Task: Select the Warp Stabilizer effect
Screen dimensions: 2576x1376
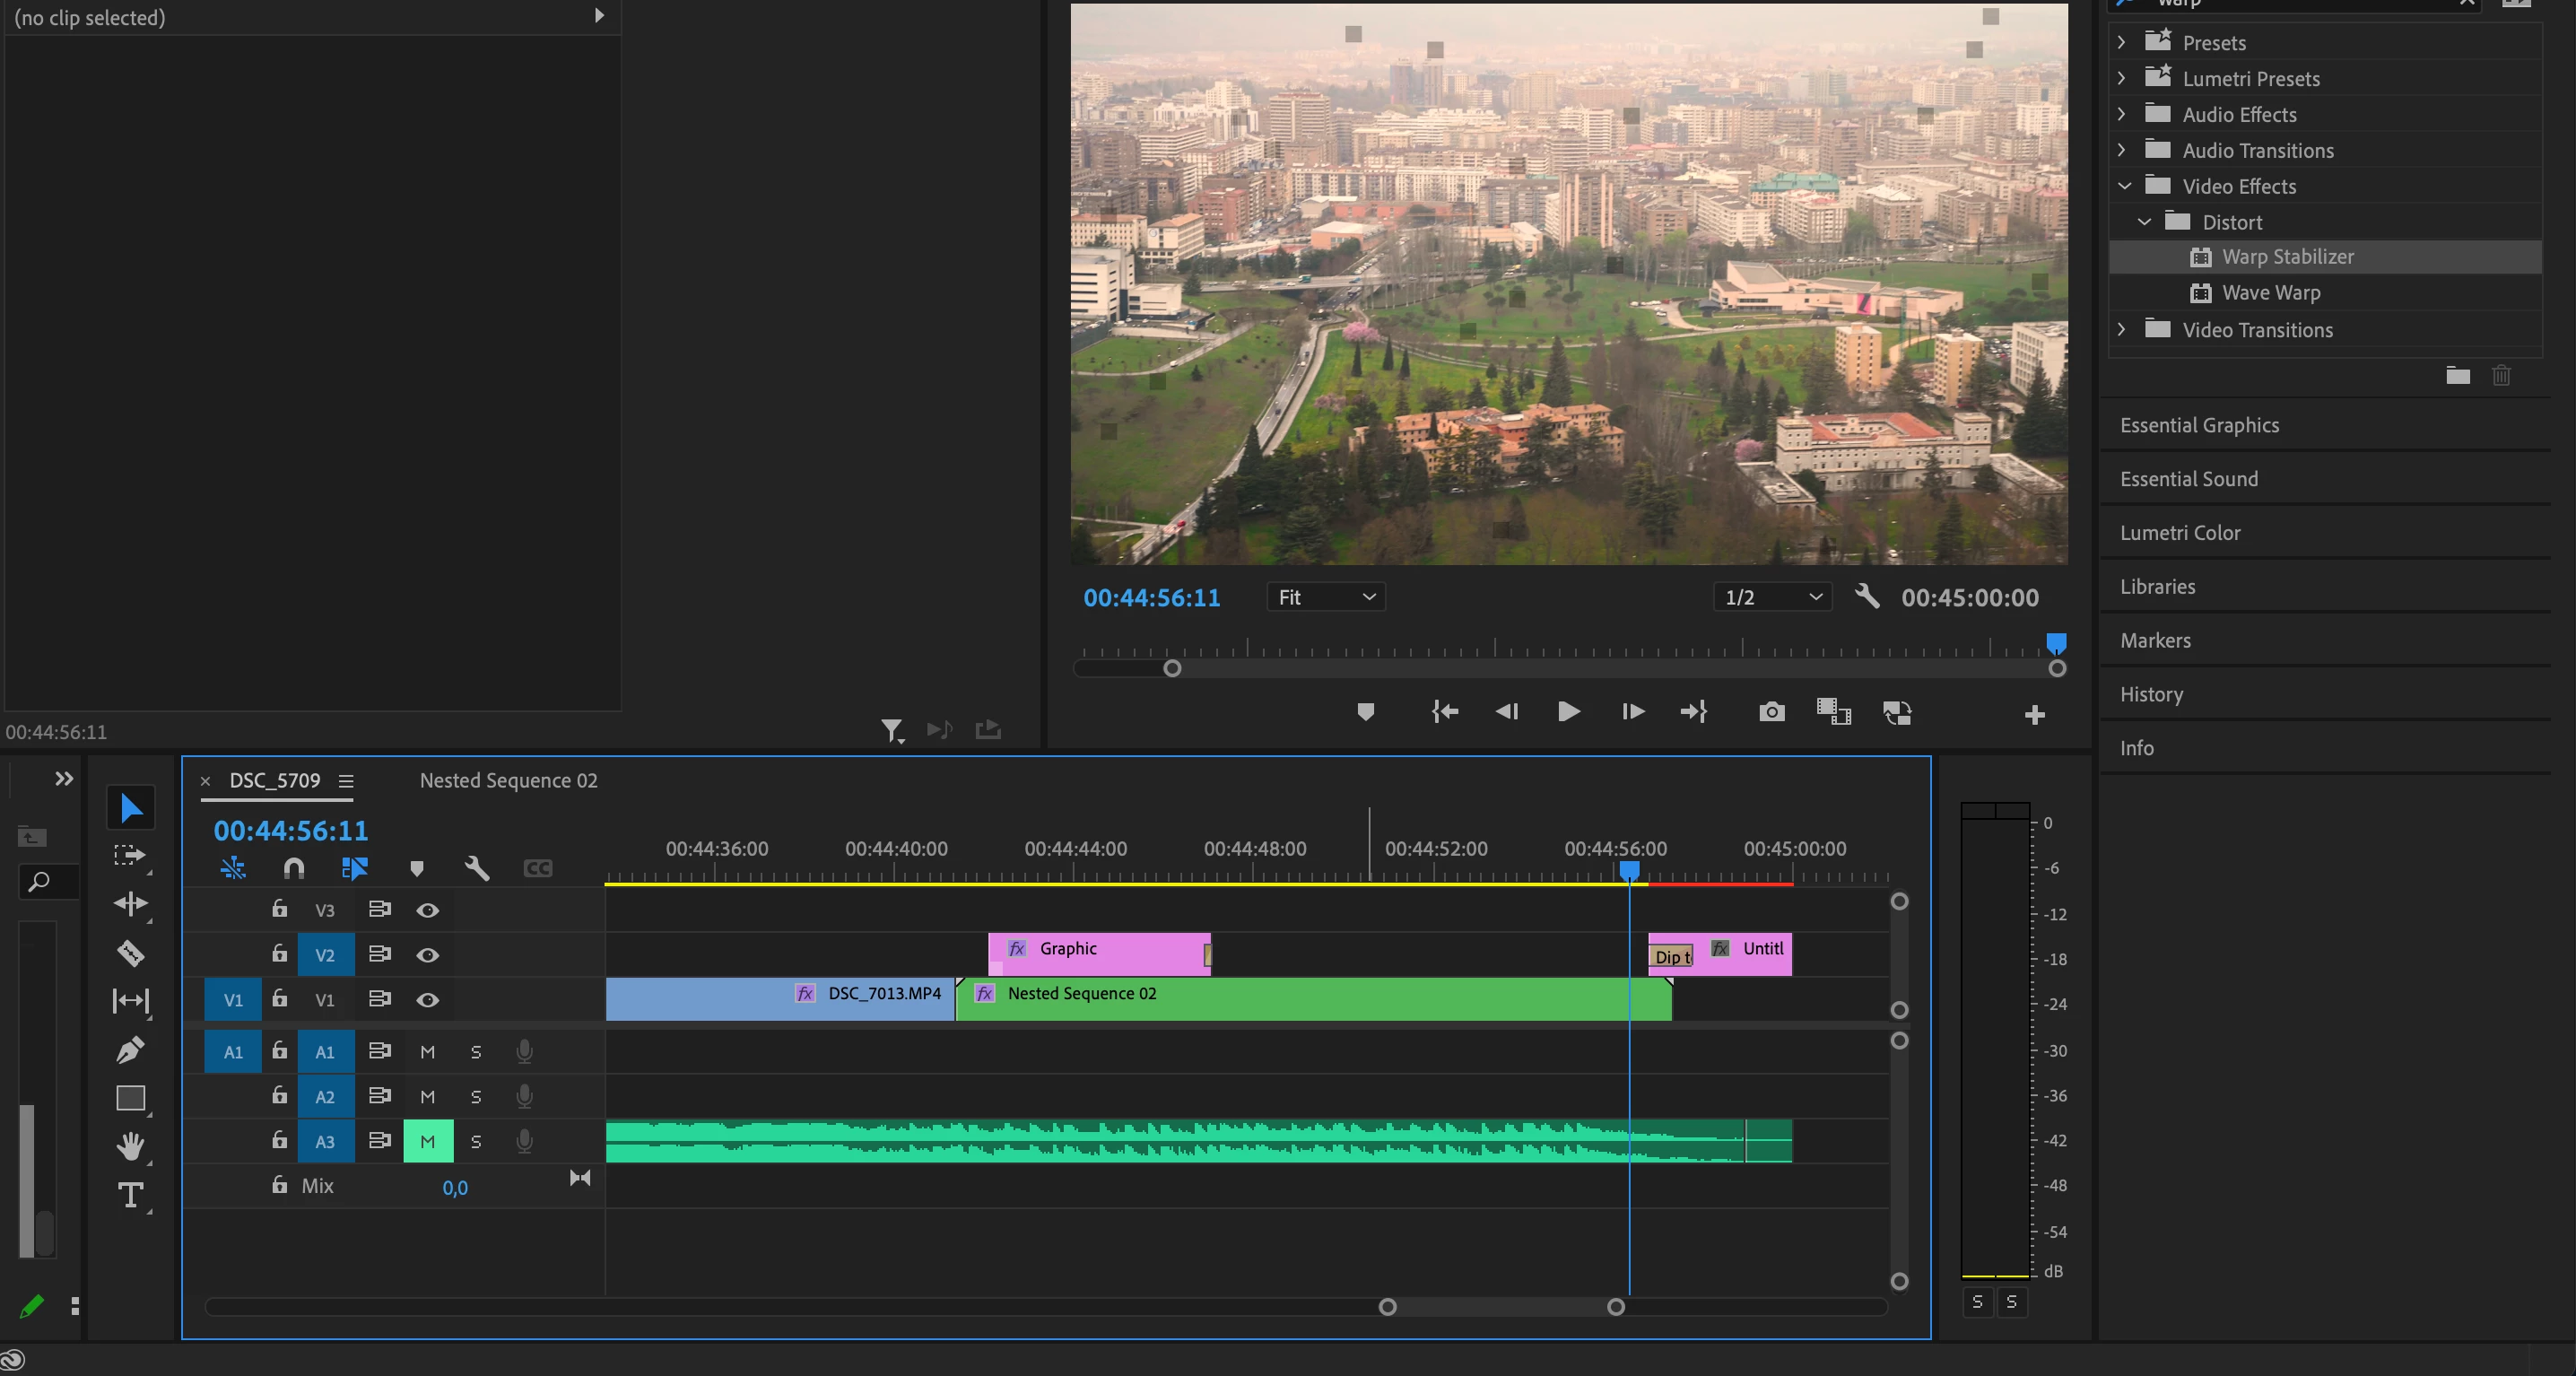Action: pyautogui.click(x=2287, y=257)
